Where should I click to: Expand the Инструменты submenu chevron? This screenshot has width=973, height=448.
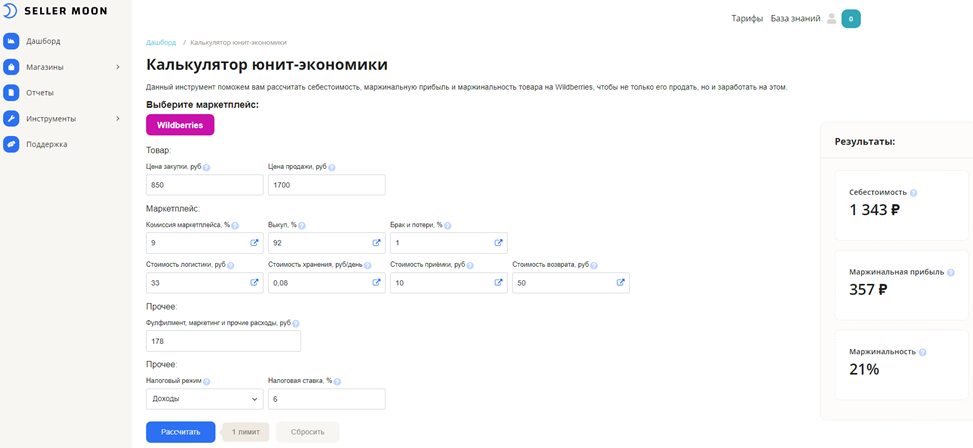118,118
